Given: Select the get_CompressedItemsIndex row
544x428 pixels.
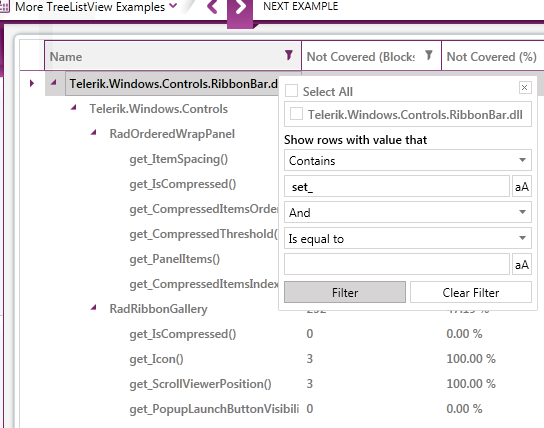Looking at the screenshot, I should pyautogui.click(x=204, y=284).
